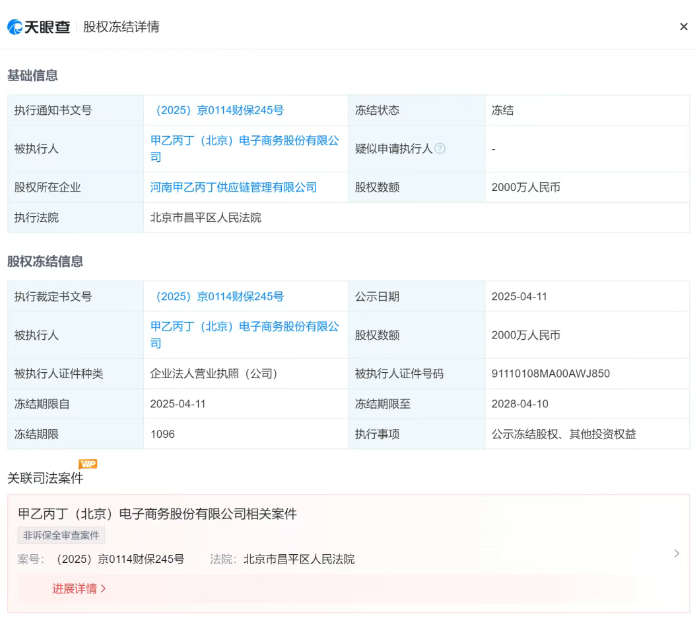Open 河南甲乙丙丁供应链管理有限公司 company link

tap(233, 187)
